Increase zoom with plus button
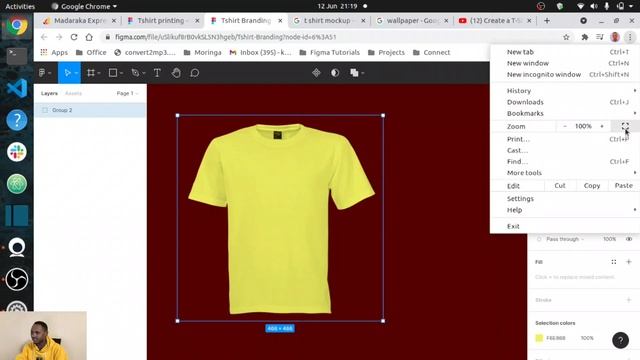The height and width of the screenshot is (360, 640). [602, 126]
